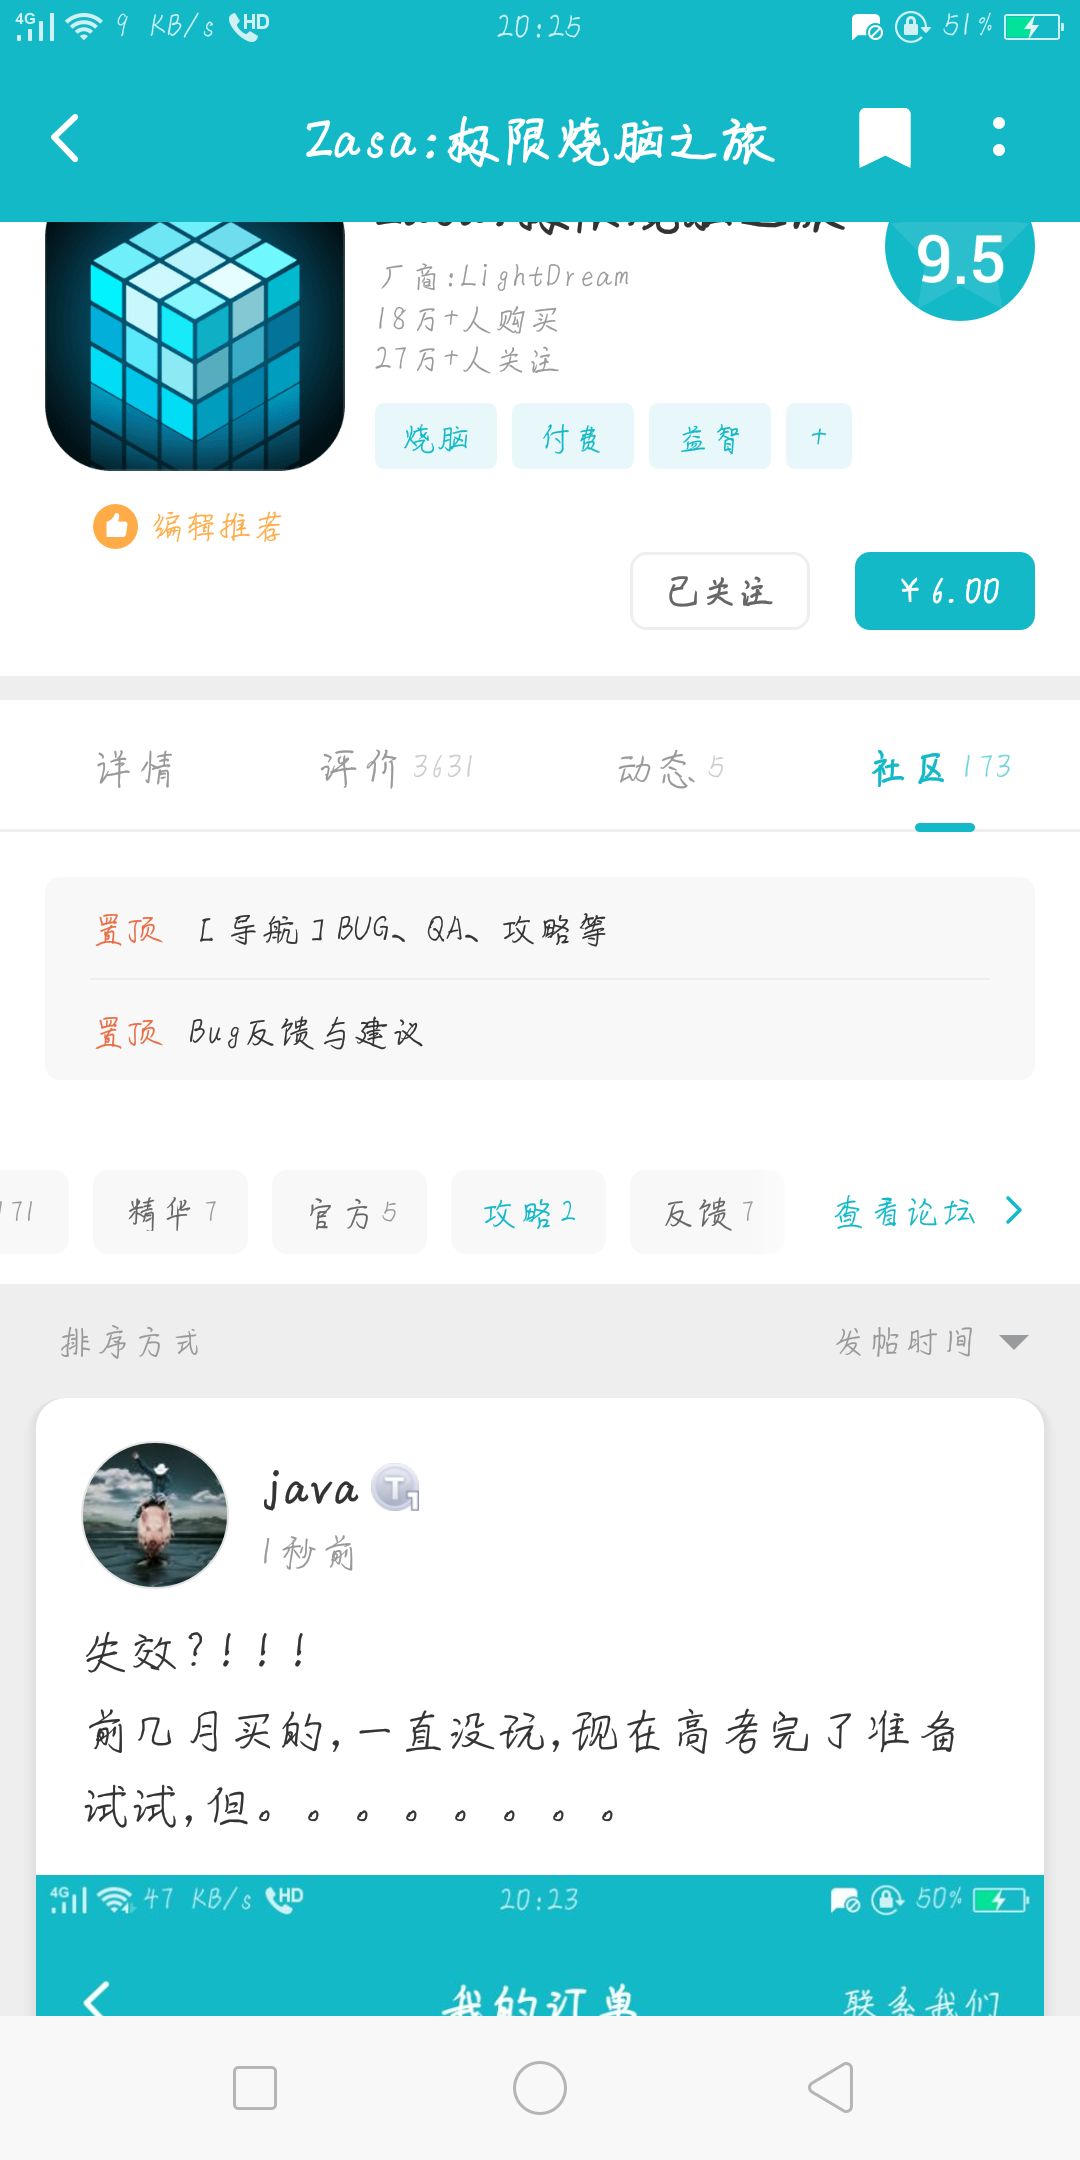Buy the game for ￥6.00

pos(944,591)
